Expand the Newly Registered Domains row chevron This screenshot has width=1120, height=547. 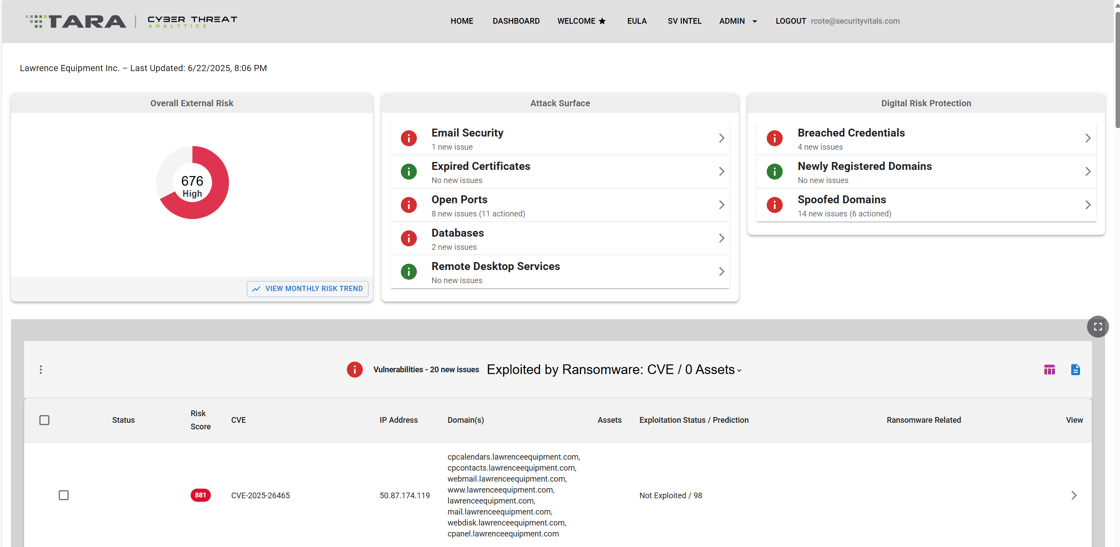[1088, 171]
